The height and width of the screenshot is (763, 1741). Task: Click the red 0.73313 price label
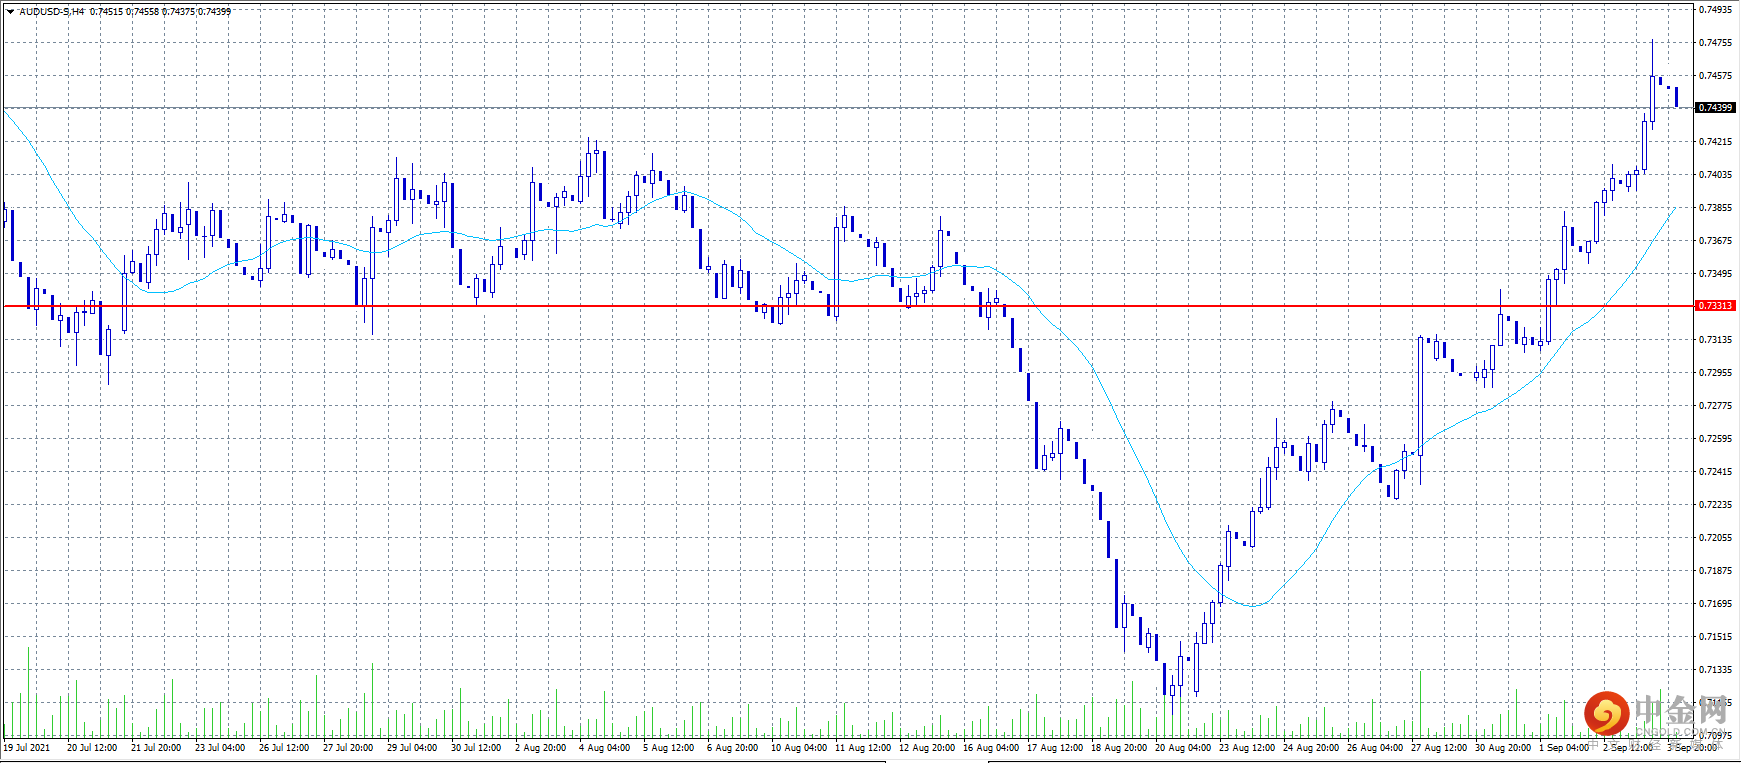coord(1716,306)
